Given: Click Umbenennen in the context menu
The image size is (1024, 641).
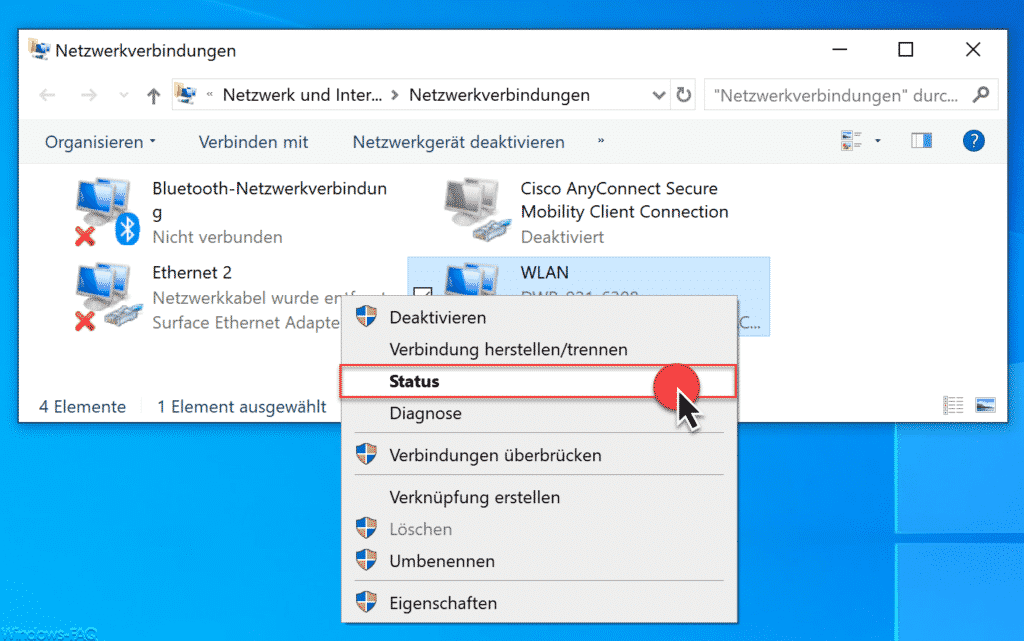Looking at the screenshot, I should tap(539, 561).
